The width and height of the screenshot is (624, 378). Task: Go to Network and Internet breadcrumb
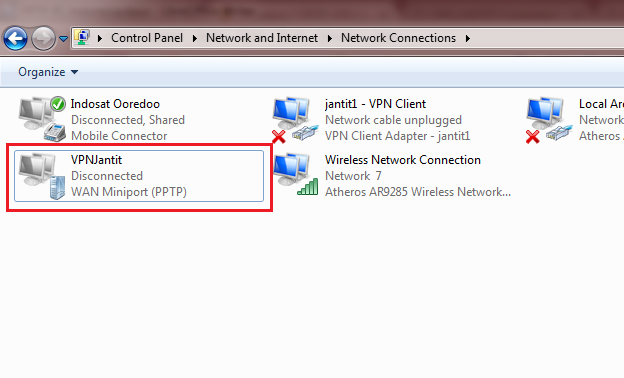point(261,38)
